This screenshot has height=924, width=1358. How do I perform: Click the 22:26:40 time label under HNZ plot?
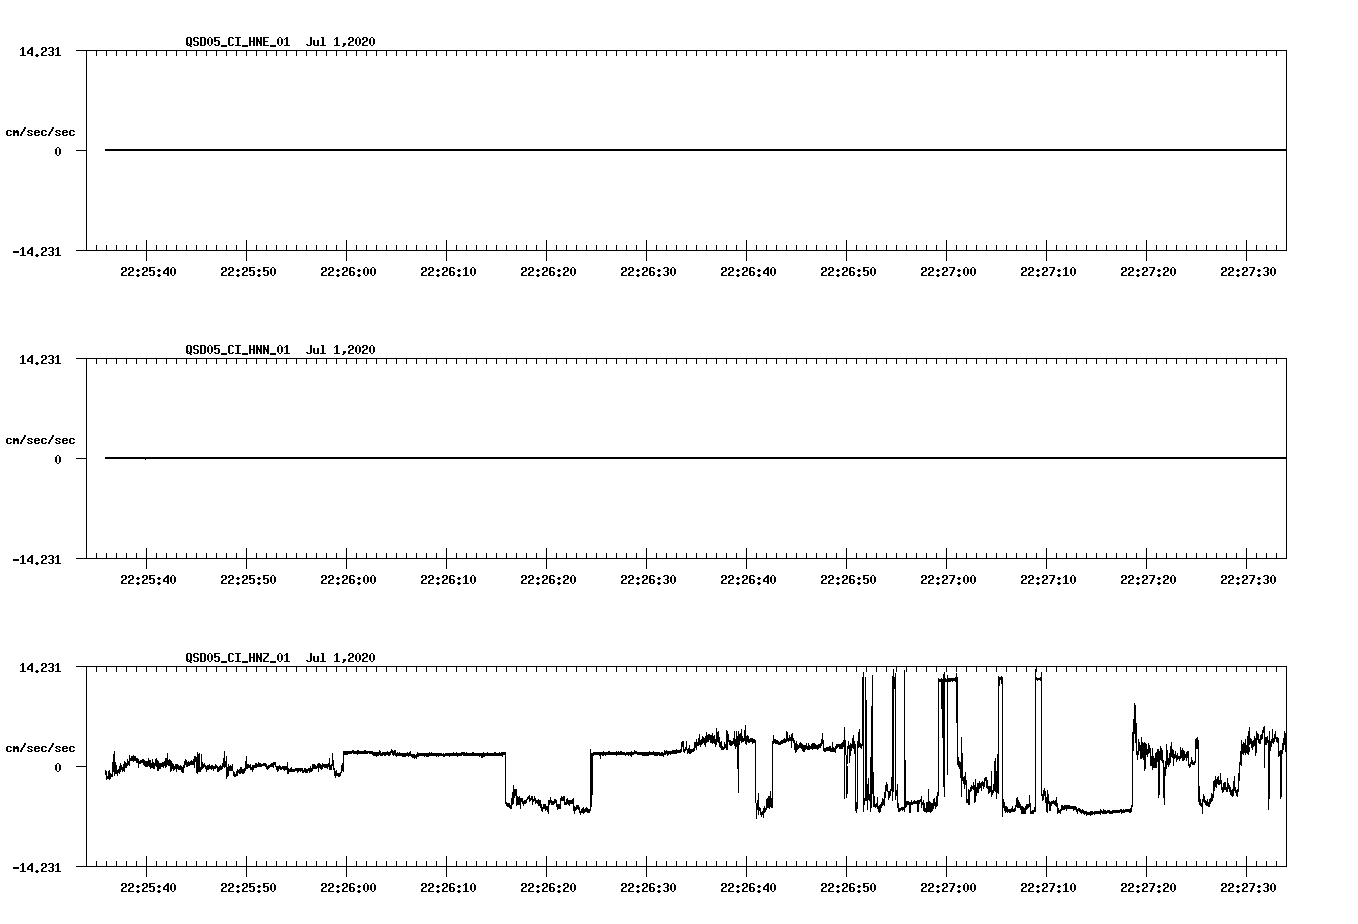click(748, 888)
